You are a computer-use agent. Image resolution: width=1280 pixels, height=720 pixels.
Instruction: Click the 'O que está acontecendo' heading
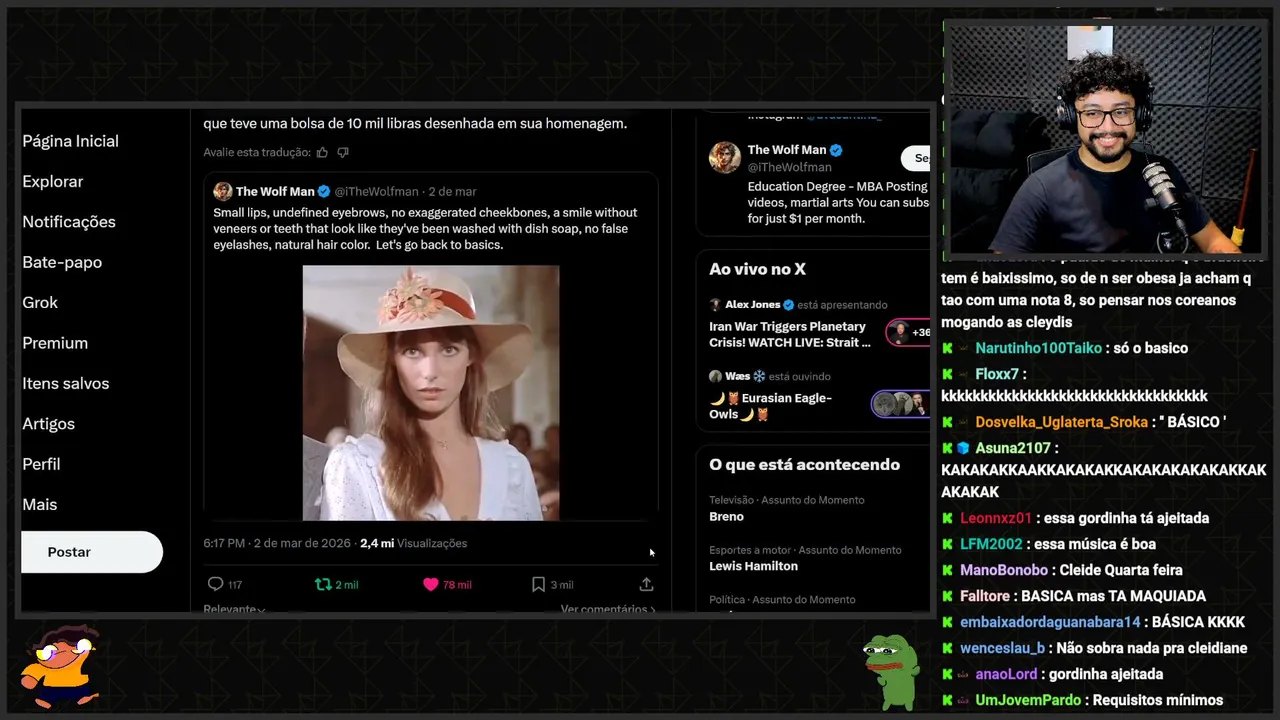804,465
